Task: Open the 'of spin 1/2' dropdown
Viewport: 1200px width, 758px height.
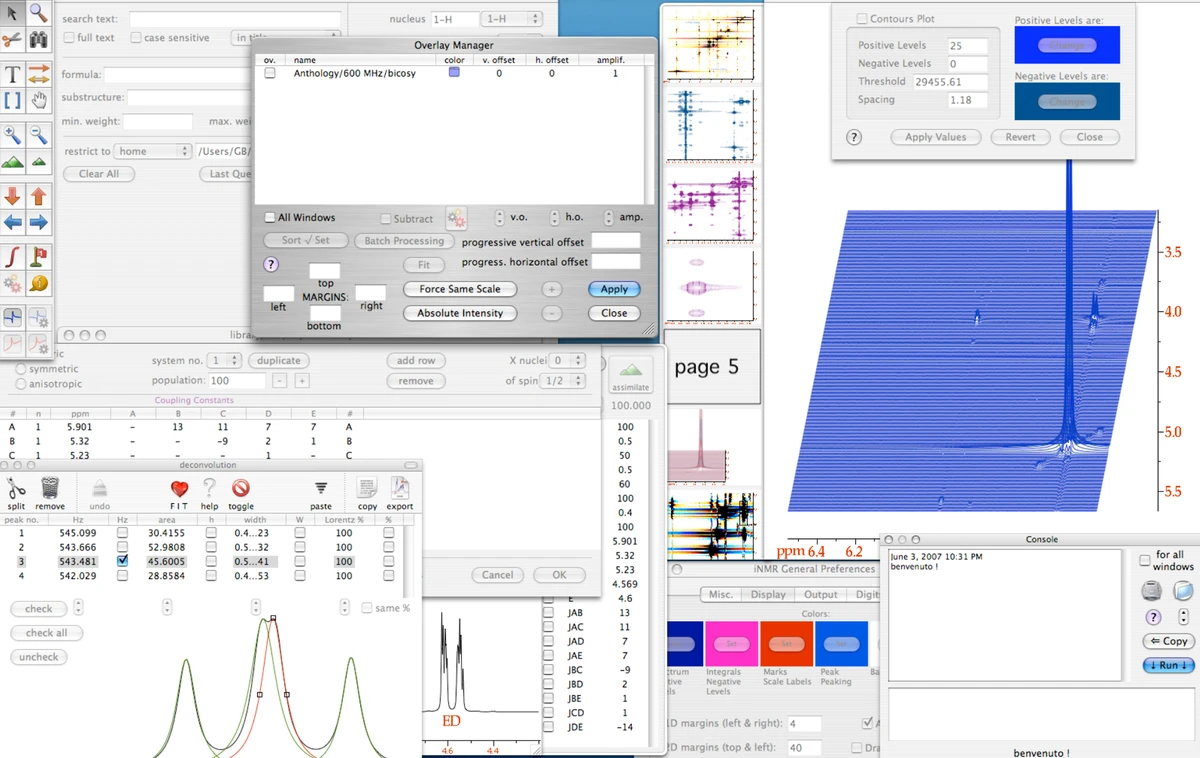Action: point(561,381)
